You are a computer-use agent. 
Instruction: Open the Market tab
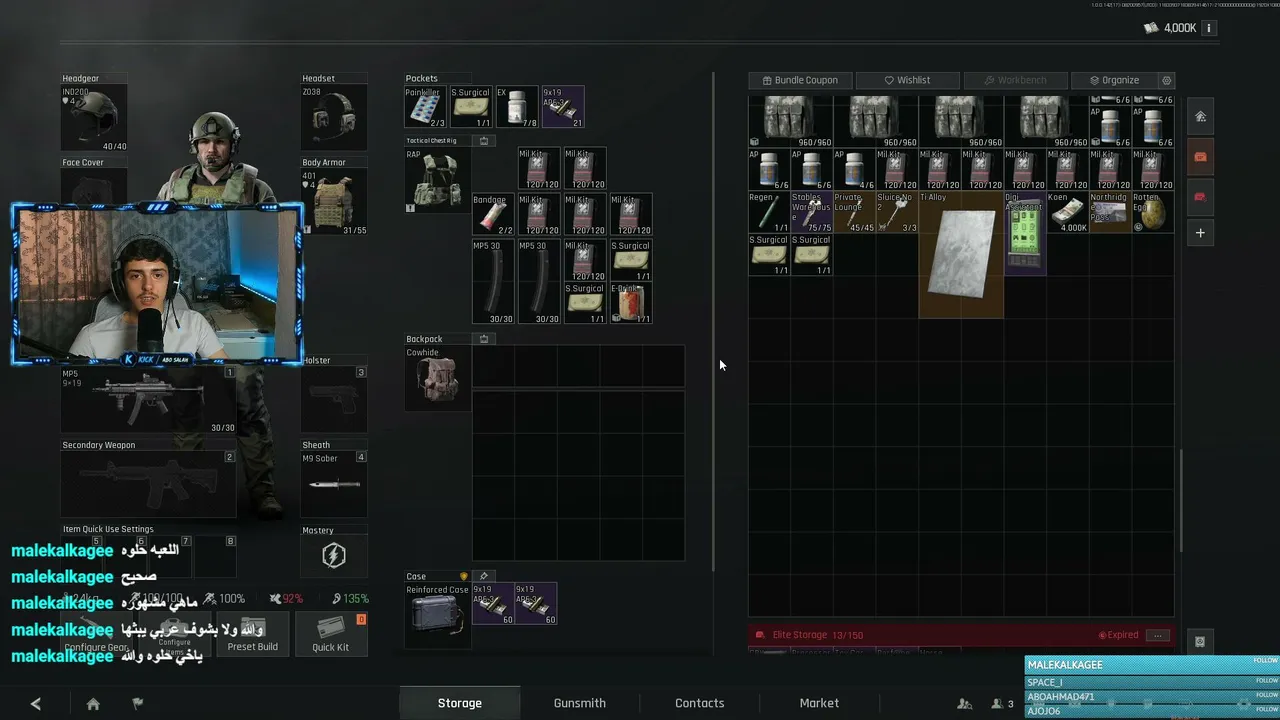(819, 703)
